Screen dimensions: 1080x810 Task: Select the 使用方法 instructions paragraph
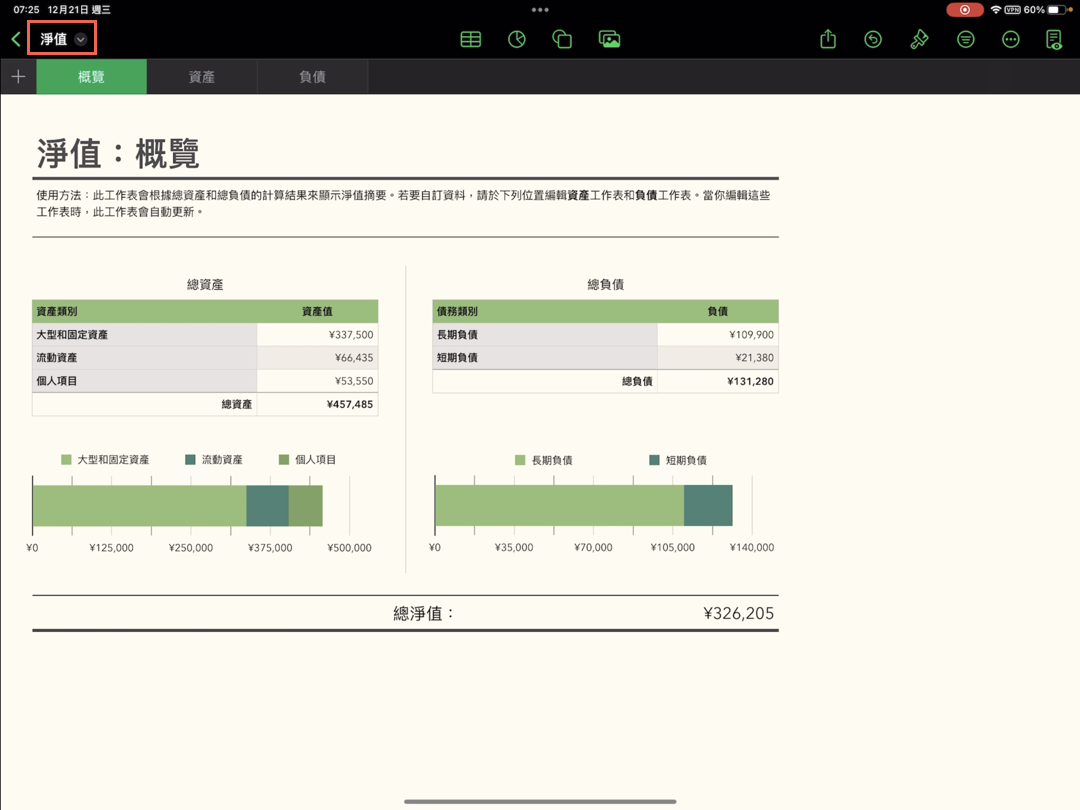(x=404, y=203)
